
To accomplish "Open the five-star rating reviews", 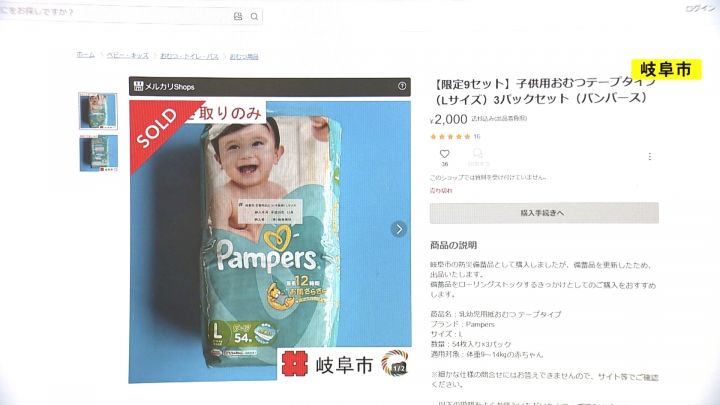I will [455, 136].
